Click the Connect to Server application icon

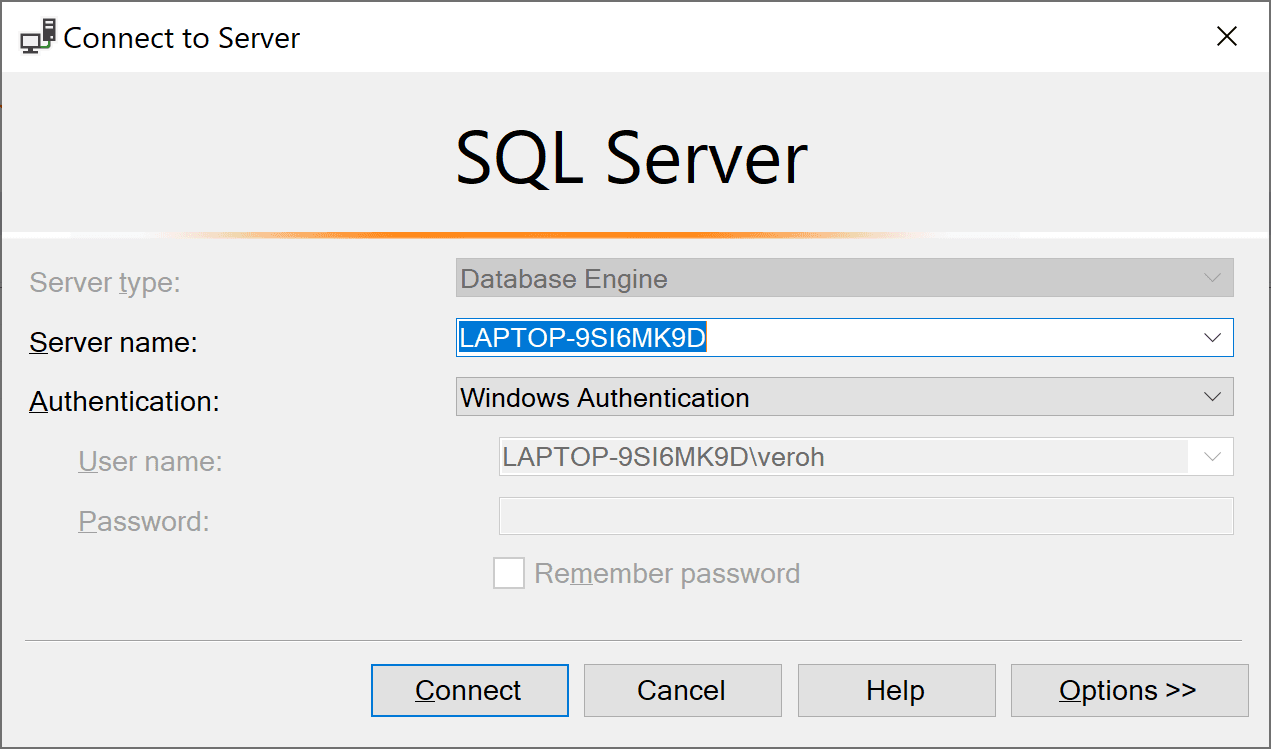pos(37,36)
